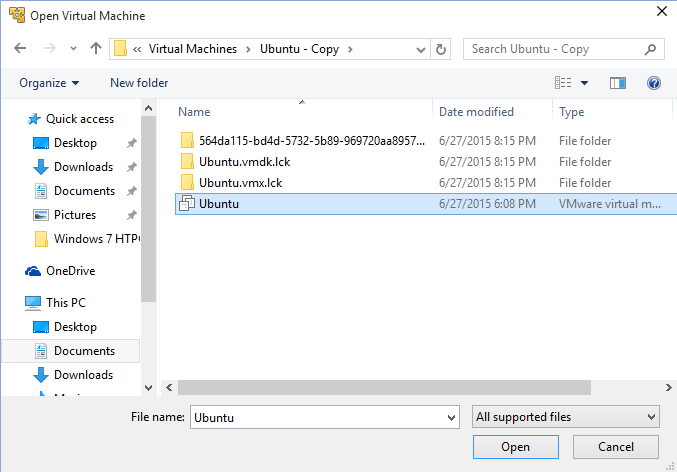Select the Ubuntu VMware virtual machine file
677x472 pixels.
[x=218, y=204]
